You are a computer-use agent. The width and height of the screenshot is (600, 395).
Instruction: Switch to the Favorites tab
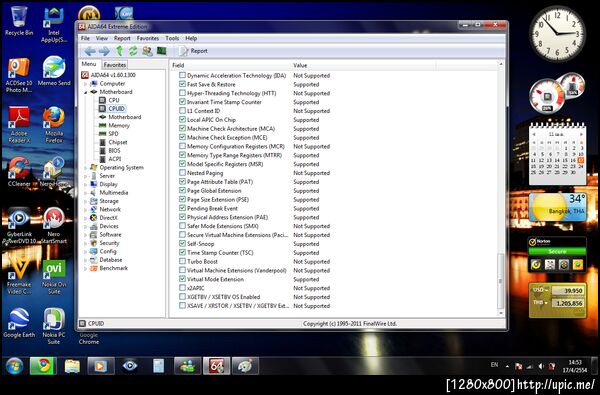(x=115, y=65)
